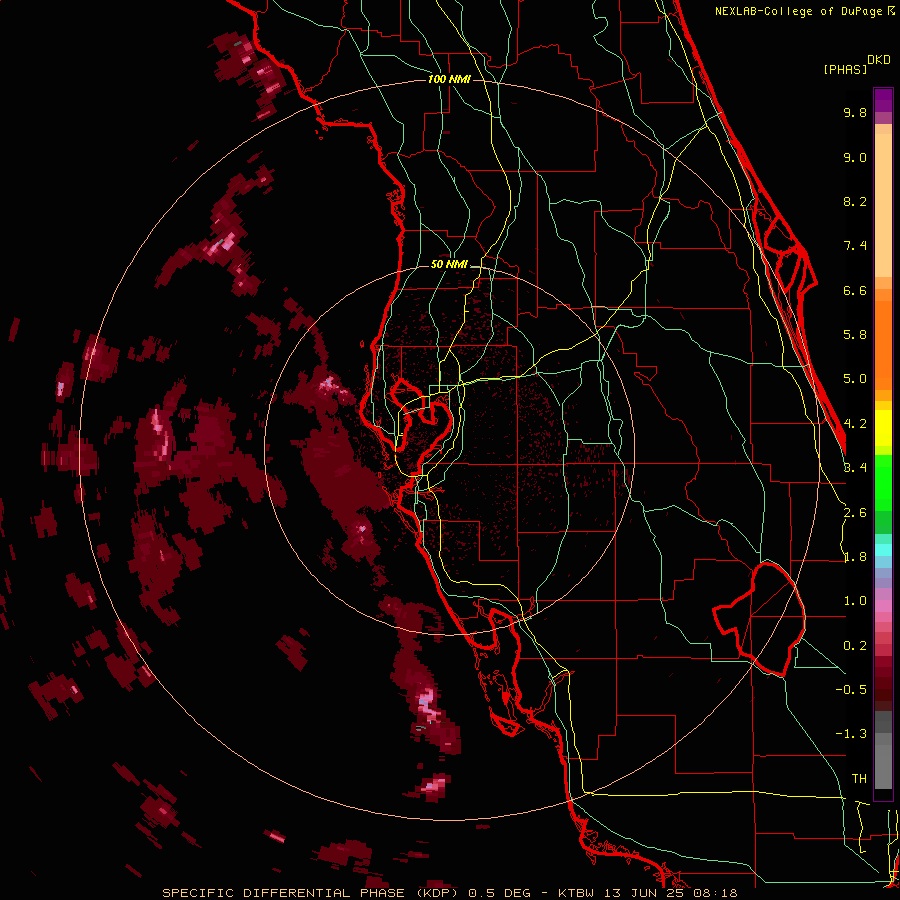The width and height of the screenshot is (900, 900).
Task: Click the 13 JUN 25 date stamp
Action: click(644, 893)
